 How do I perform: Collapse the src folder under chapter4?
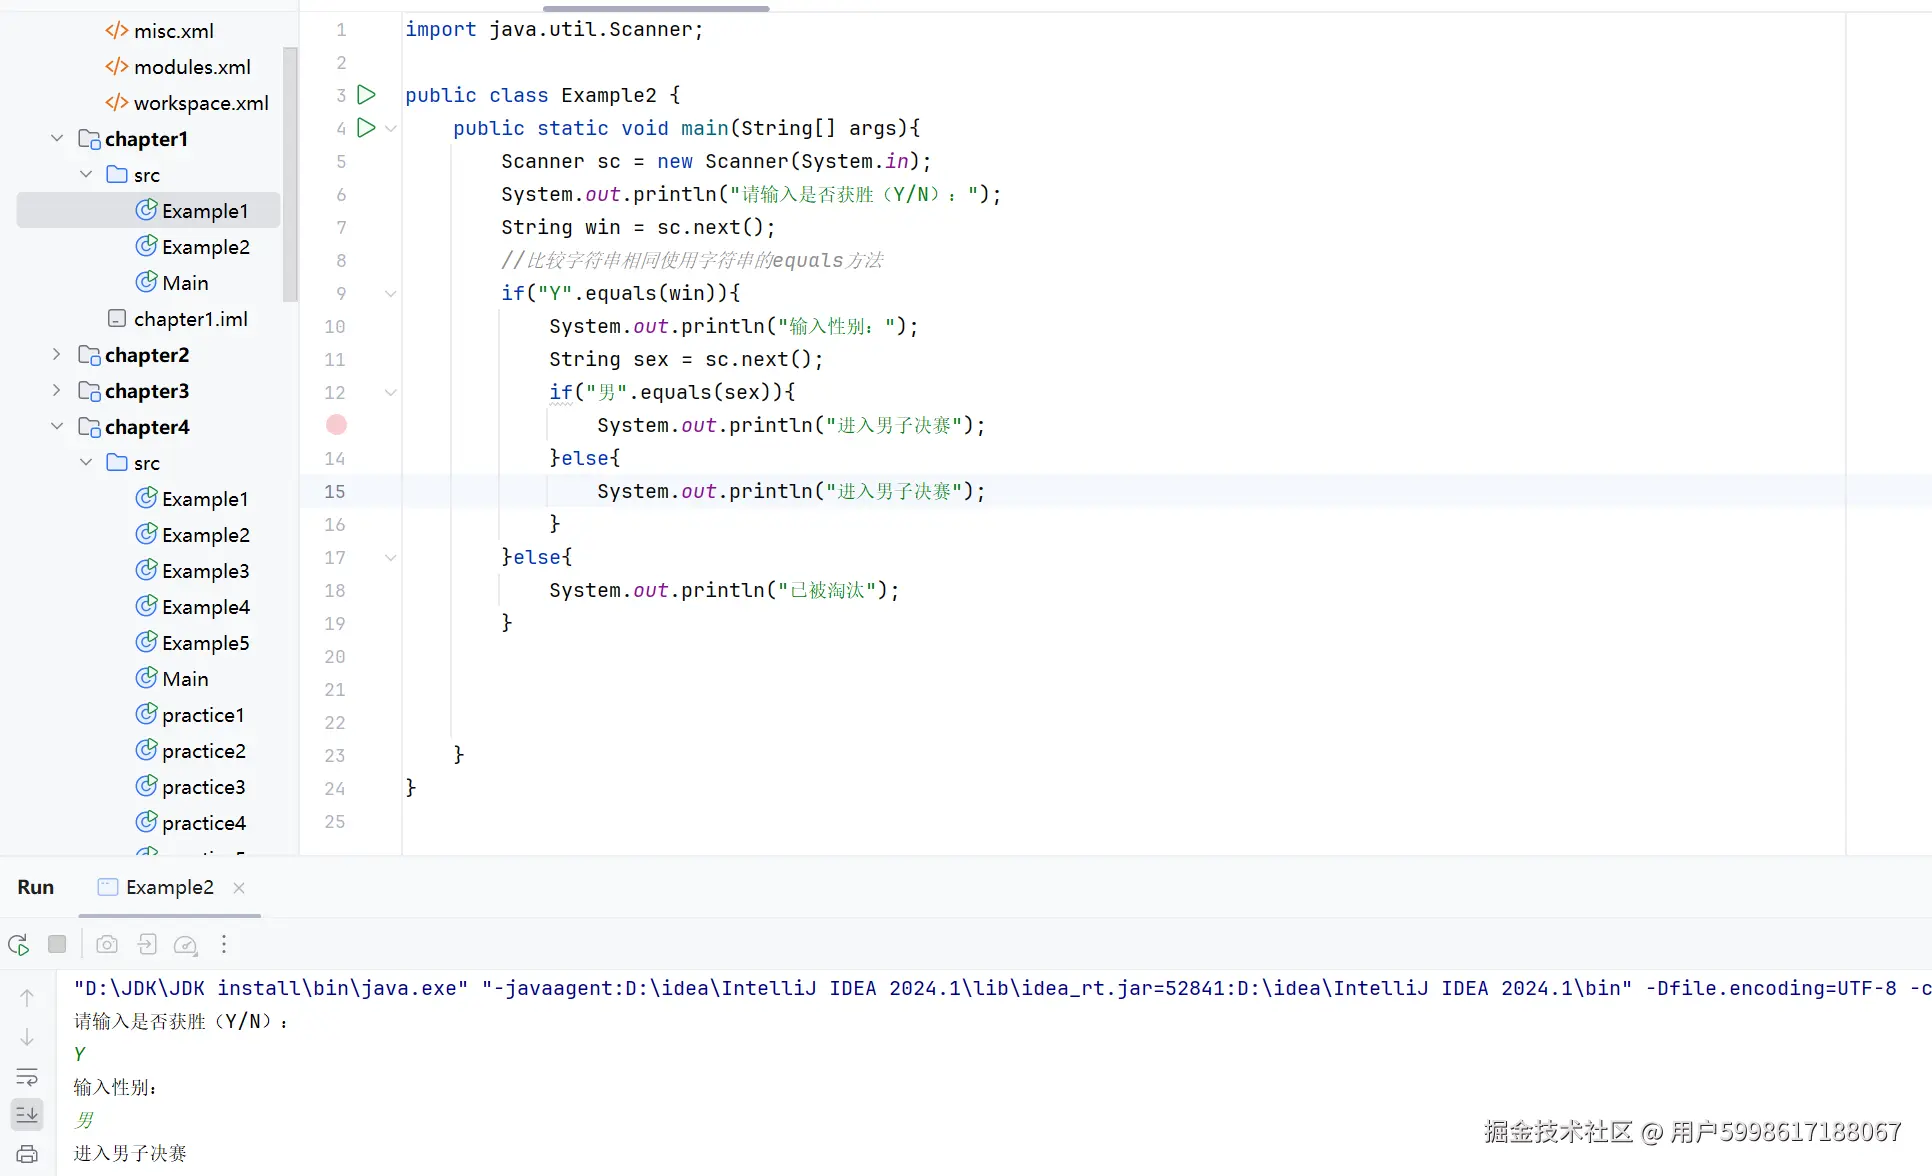coord(86,463)
